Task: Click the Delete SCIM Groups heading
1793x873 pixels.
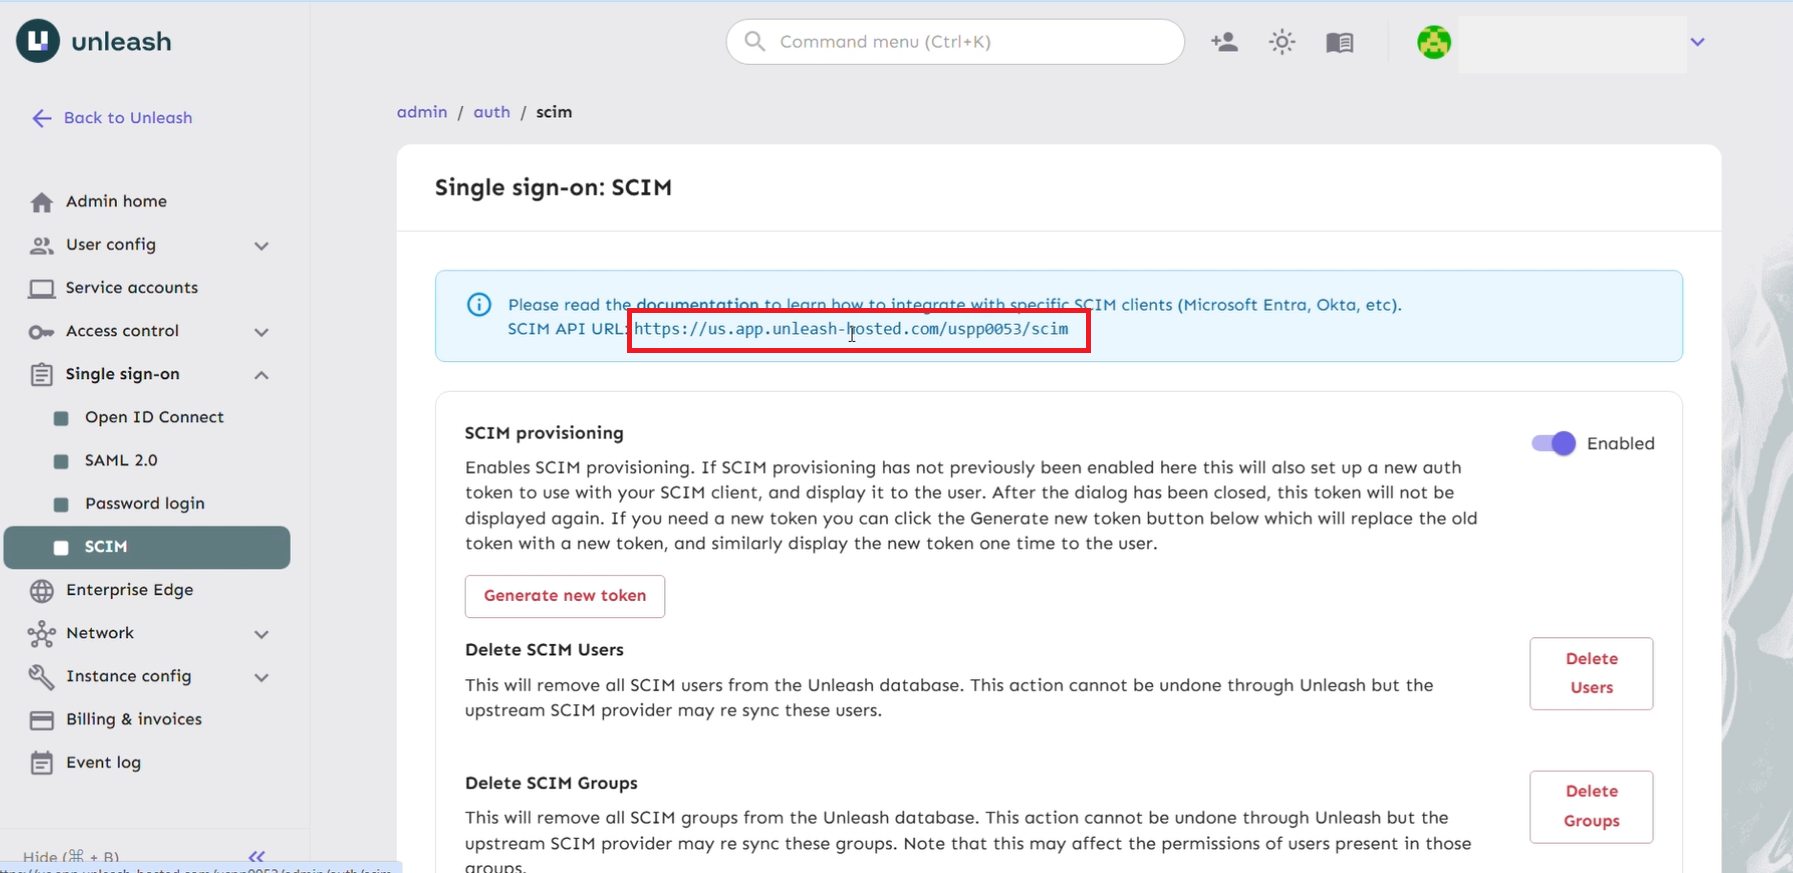Action: tap(551, 783)
